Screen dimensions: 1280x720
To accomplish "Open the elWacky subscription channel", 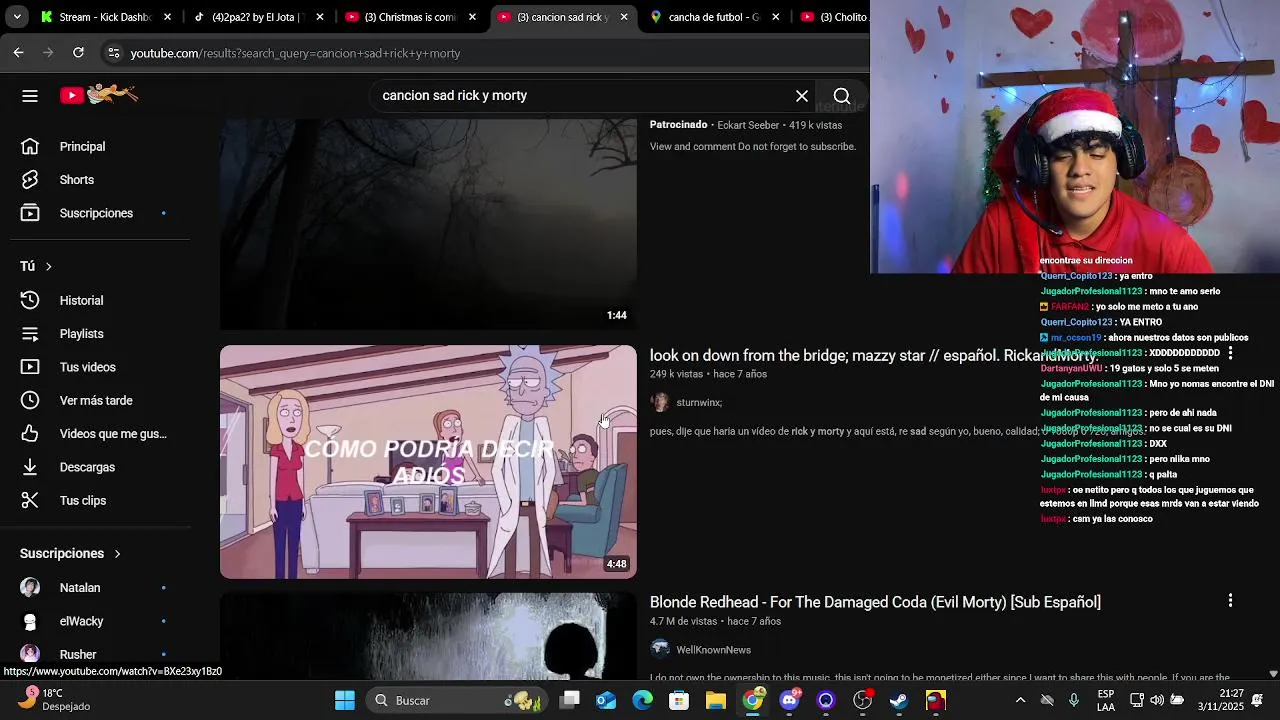I will click(100, 621).
